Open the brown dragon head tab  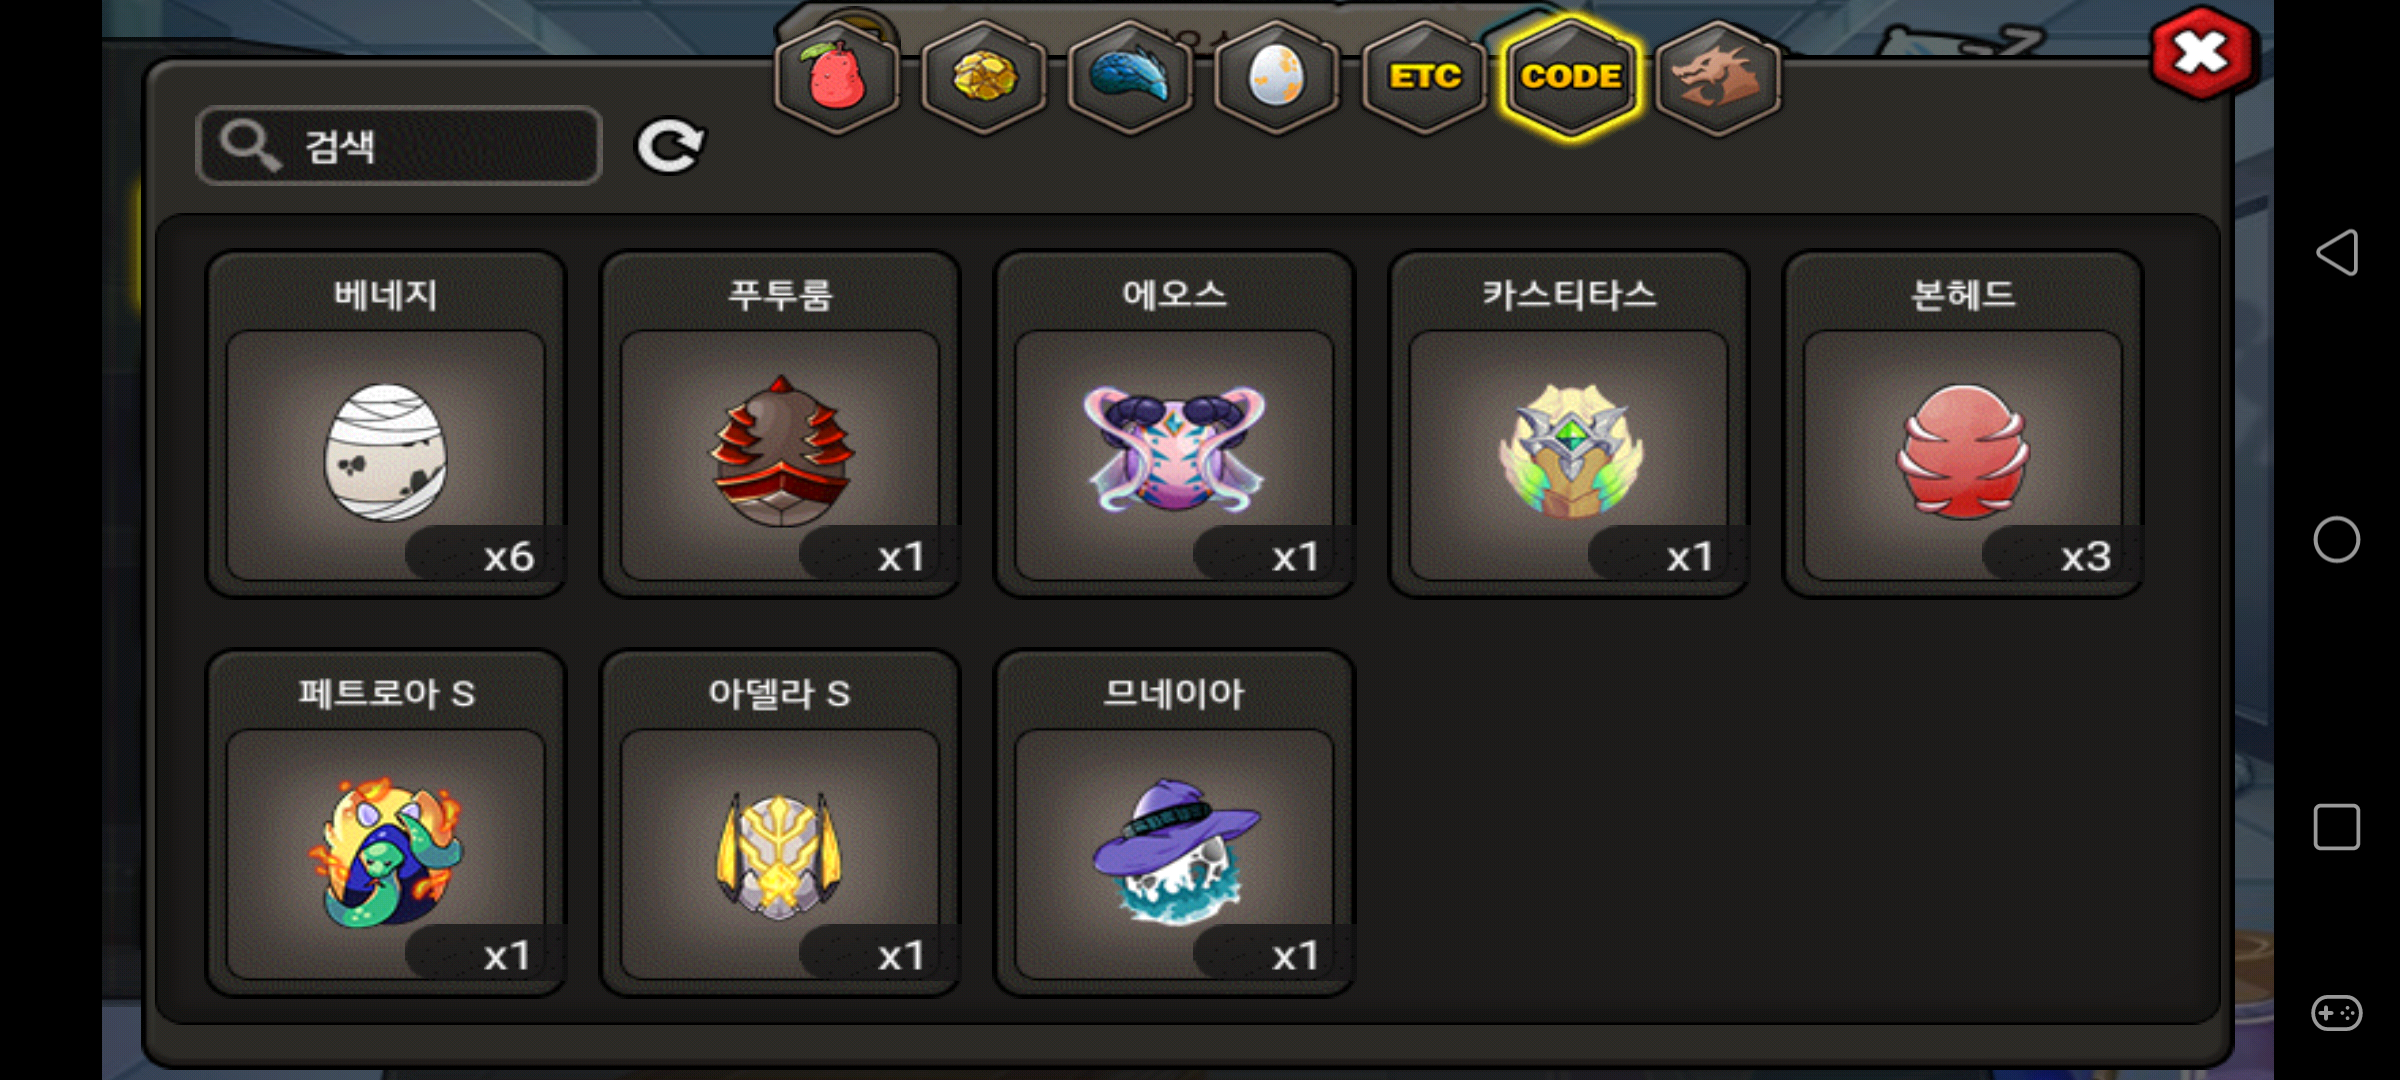1718,77
